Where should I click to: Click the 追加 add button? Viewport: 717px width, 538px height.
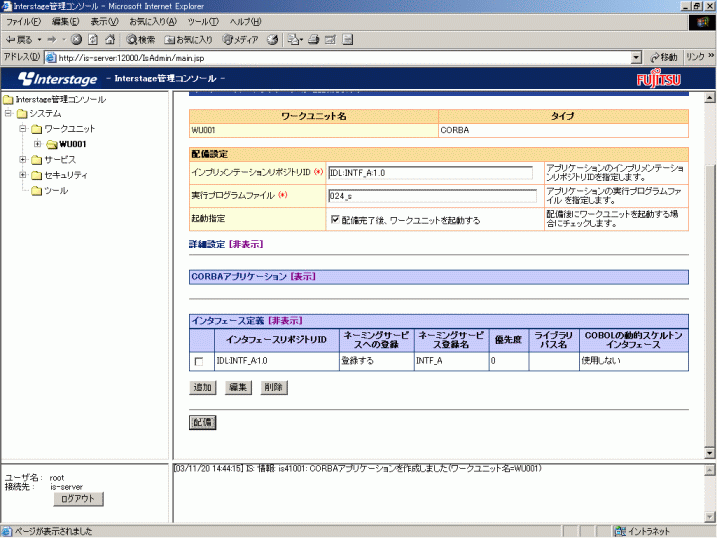(203, 388)
